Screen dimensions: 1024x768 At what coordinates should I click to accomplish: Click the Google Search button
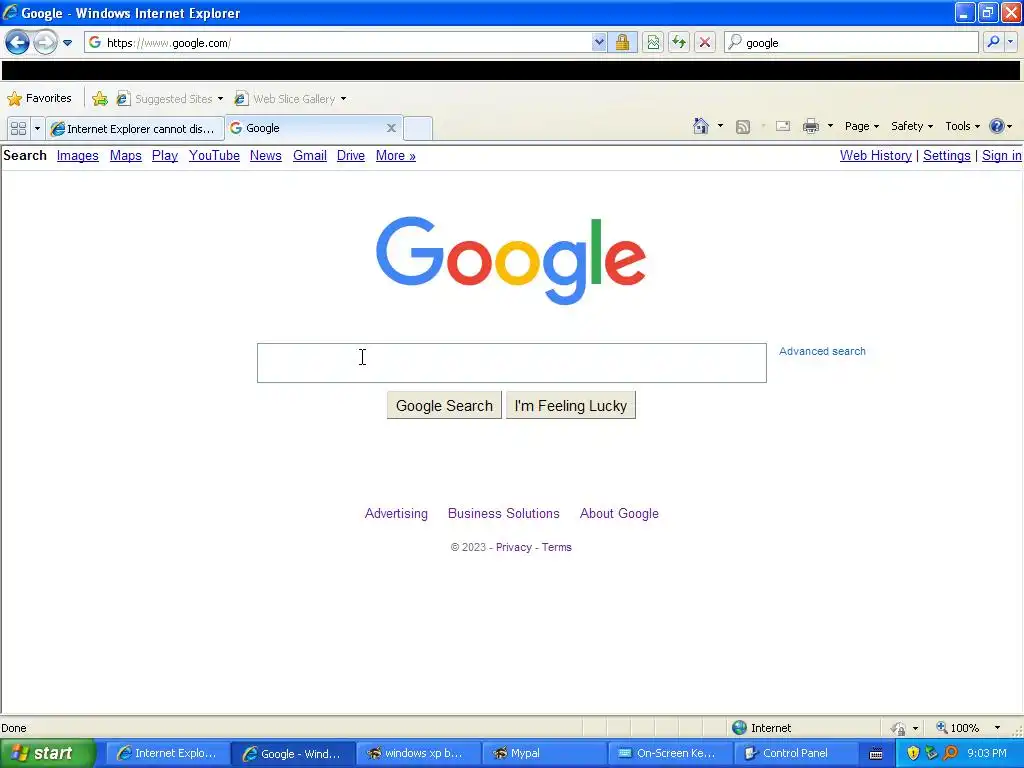pos(444,406)
